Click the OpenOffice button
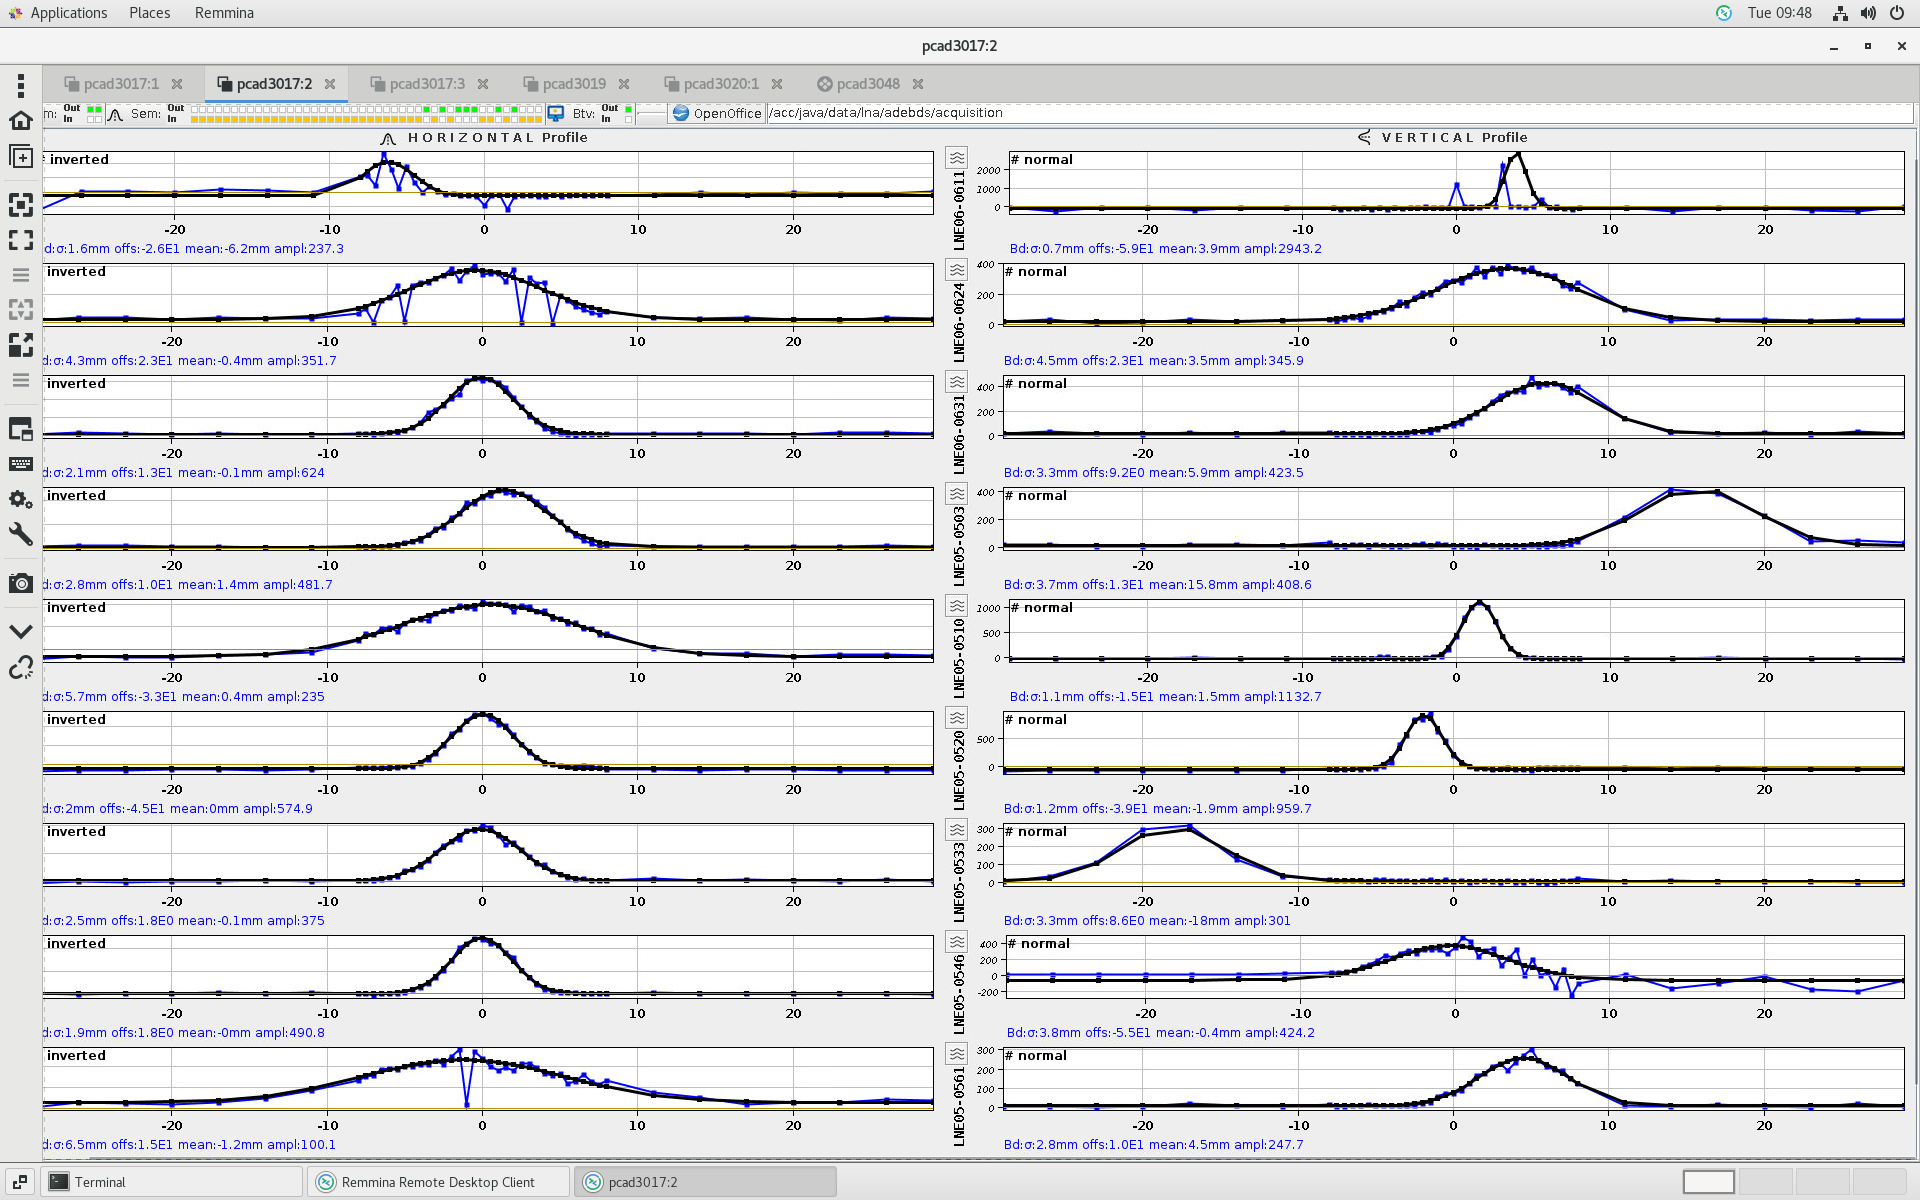 coord(717,113)
